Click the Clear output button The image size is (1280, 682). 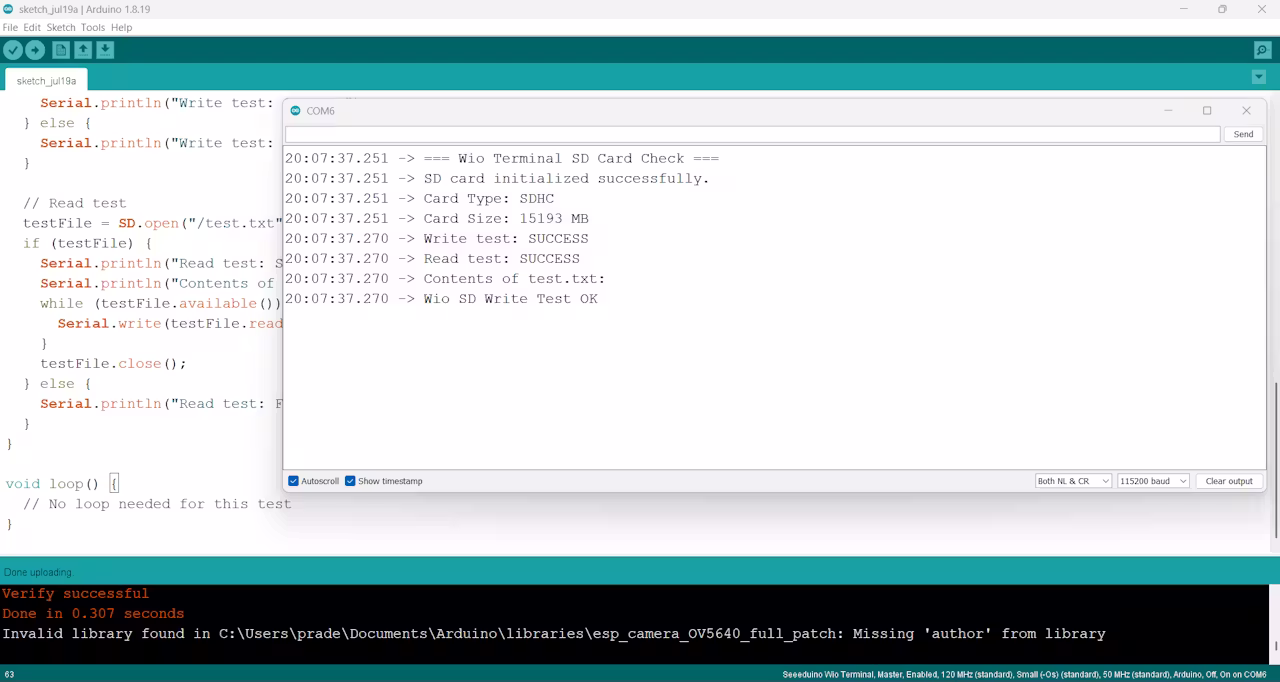tap(1228, 481)
